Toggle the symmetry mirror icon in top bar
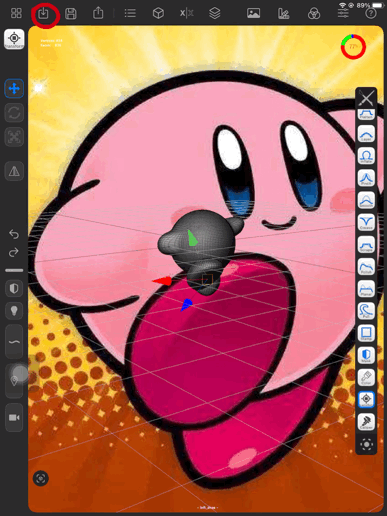387x516 pixels. [186, 13]
